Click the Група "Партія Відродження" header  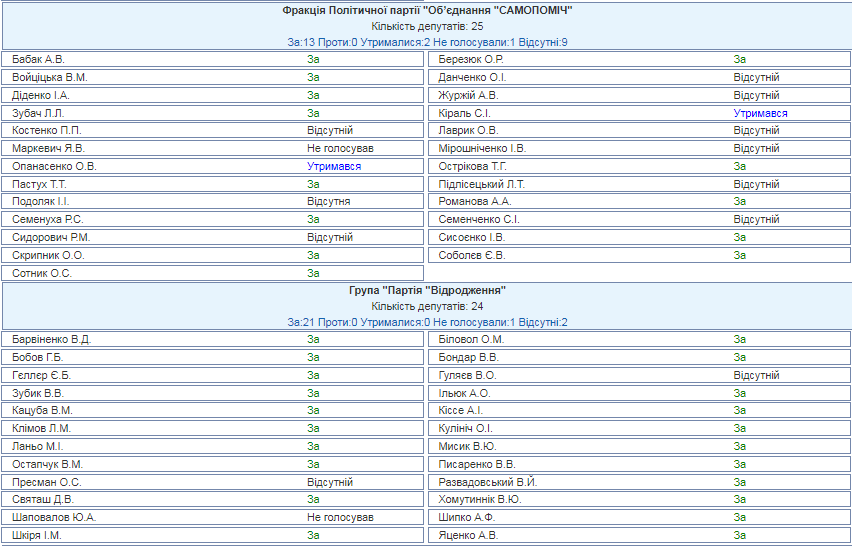pos(427,290)
